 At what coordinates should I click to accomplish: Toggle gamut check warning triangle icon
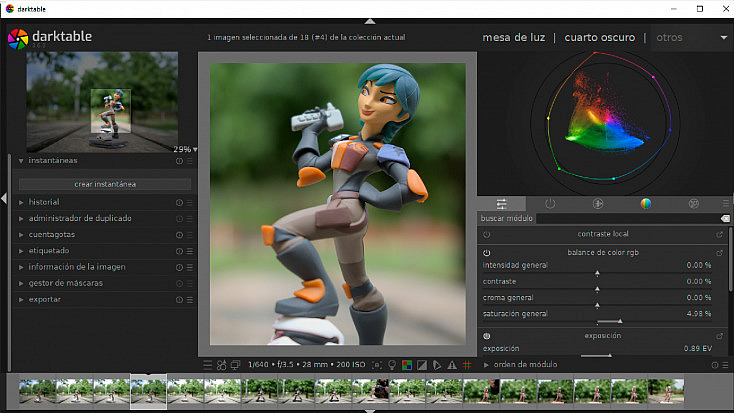[x=452, y=365]
